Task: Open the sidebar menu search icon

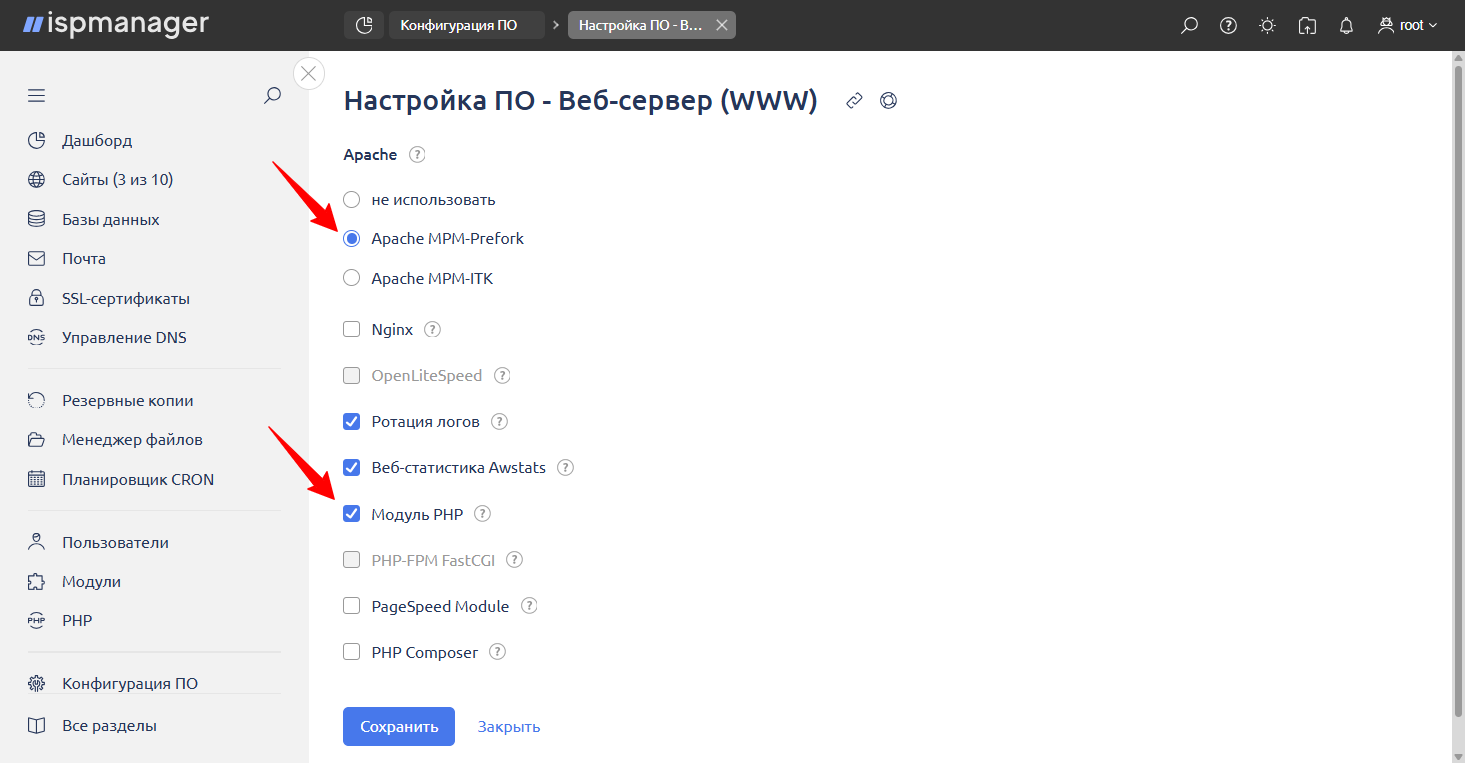Action: tap(272, 96)
